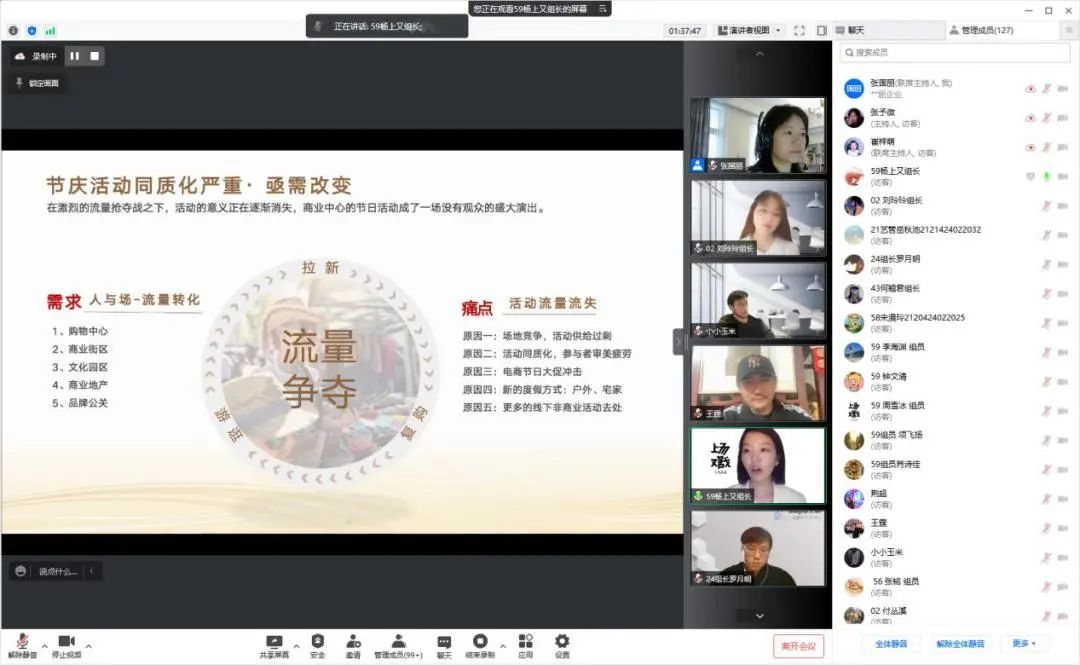Image resolution: width=1080 pixels, height=665 pixels.
Task: Unmute your microphone
Action: pos(22,643)
